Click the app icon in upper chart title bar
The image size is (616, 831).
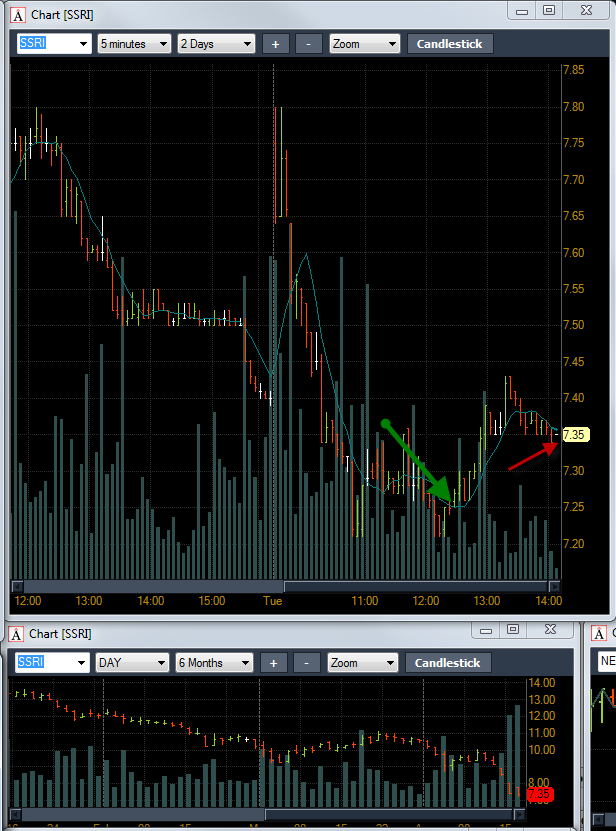click(18, 15)
